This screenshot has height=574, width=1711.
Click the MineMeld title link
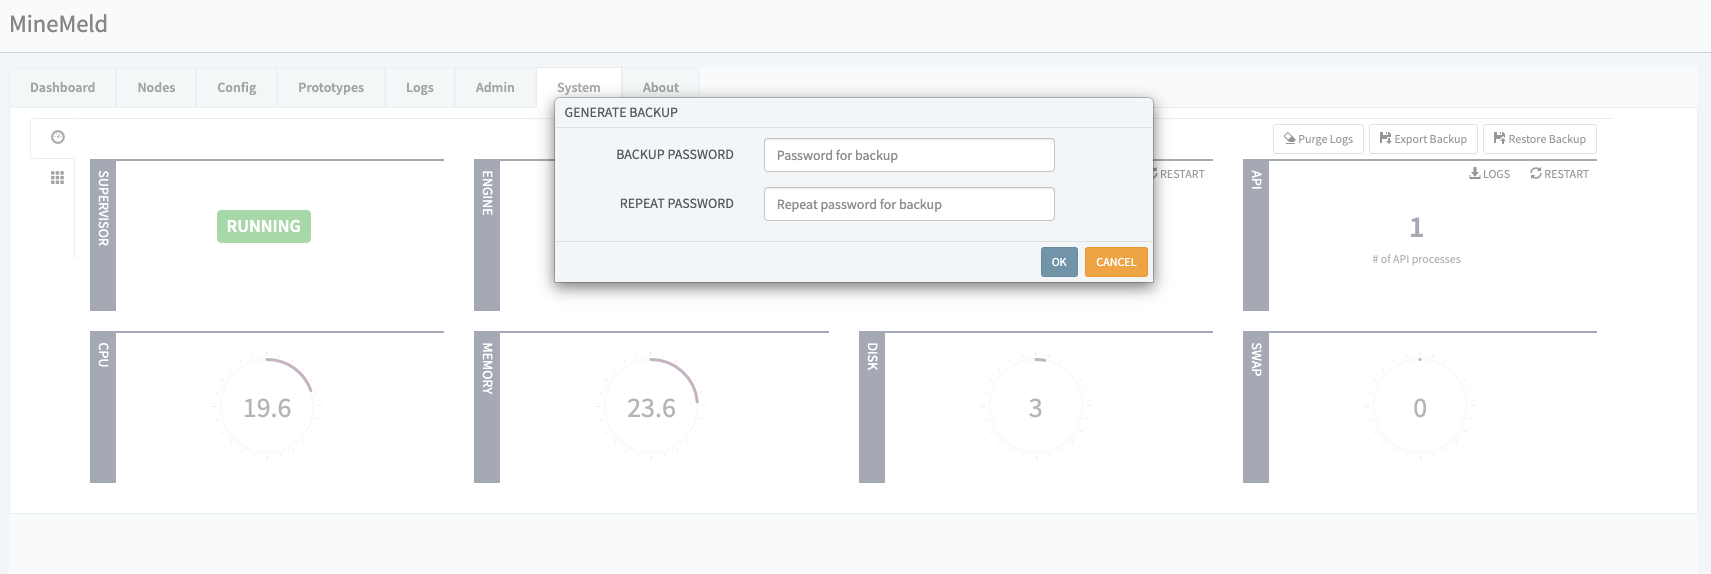tap(58, 24)
